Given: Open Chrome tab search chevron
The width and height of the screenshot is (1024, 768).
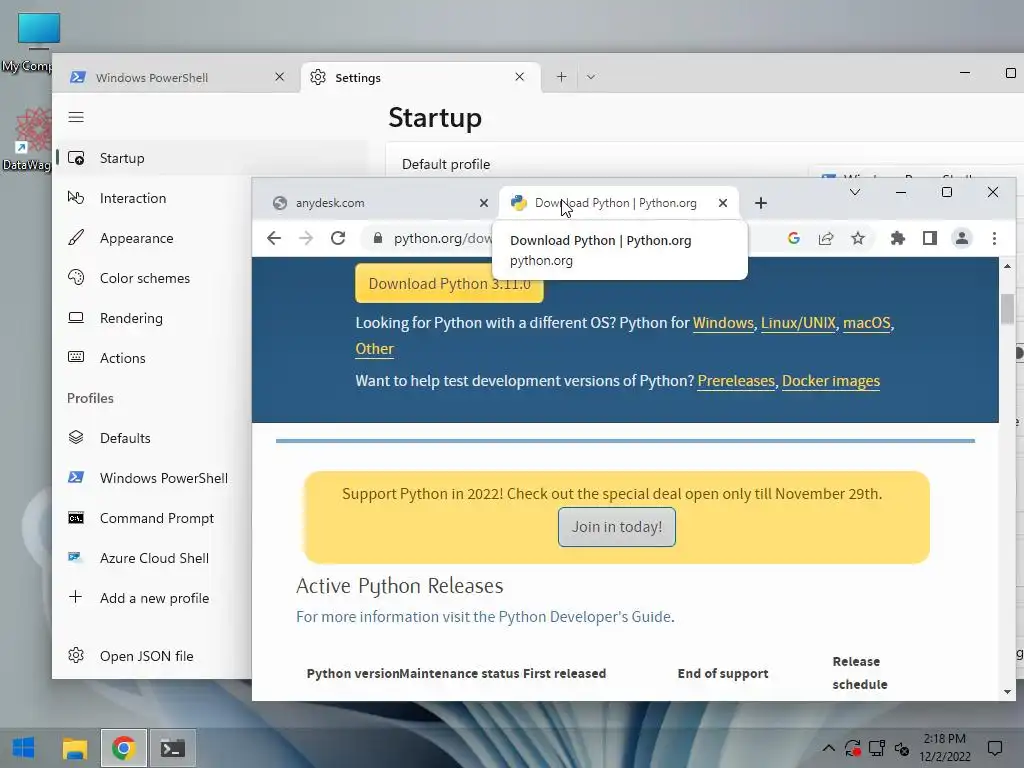Looking at the screenshot, I should pyautogui.click(x=854, y=192).
